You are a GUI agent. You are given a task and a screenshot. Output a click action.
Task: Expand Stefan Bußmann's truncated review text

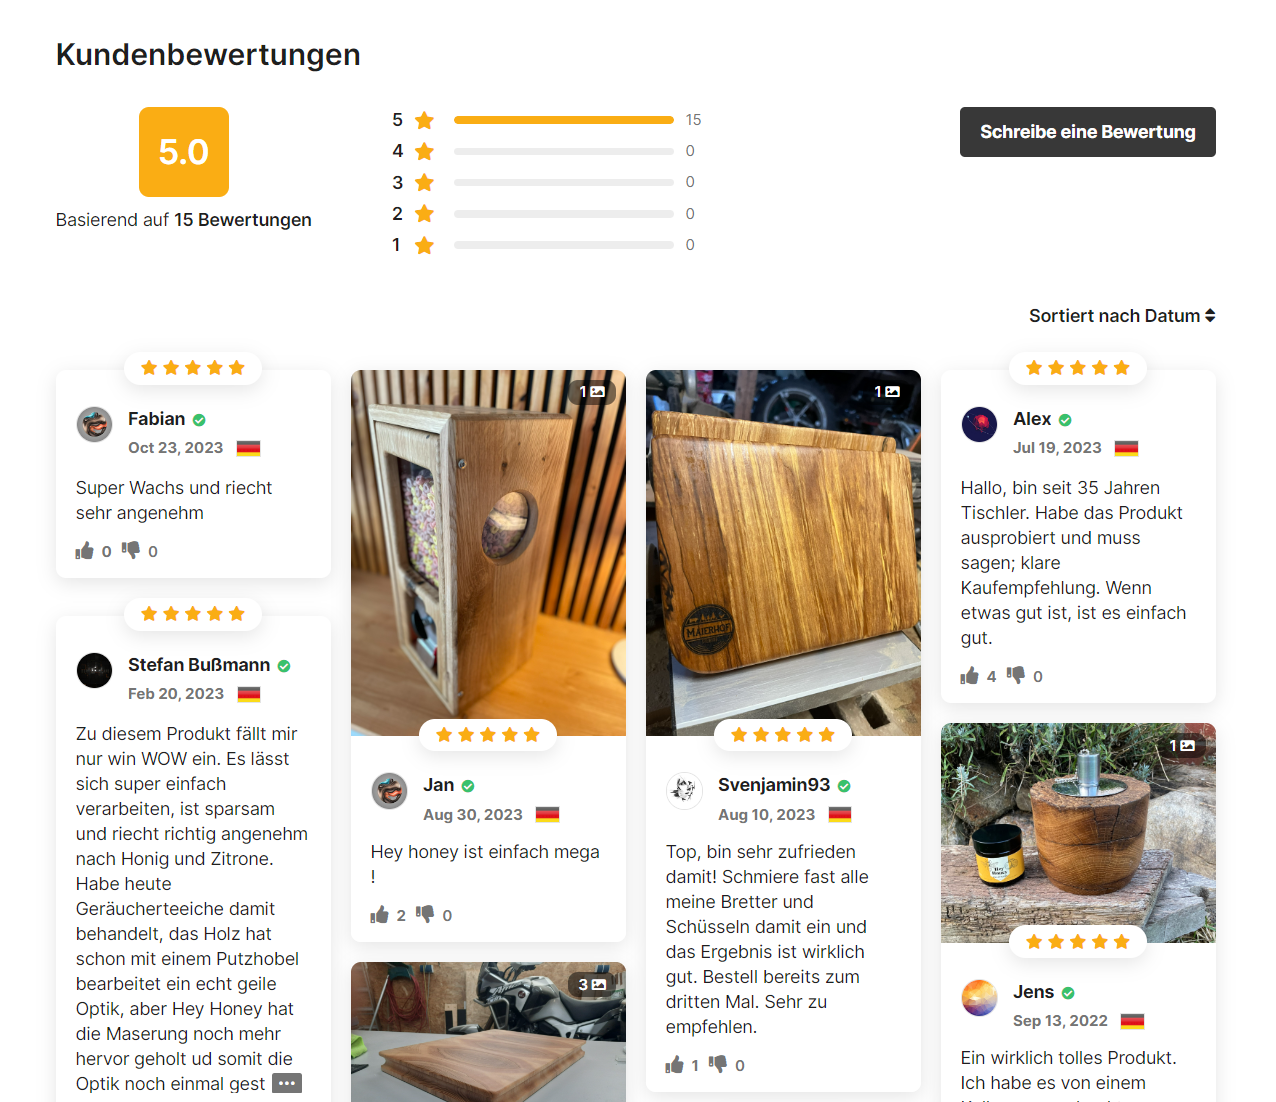[x=287, y=1084]
